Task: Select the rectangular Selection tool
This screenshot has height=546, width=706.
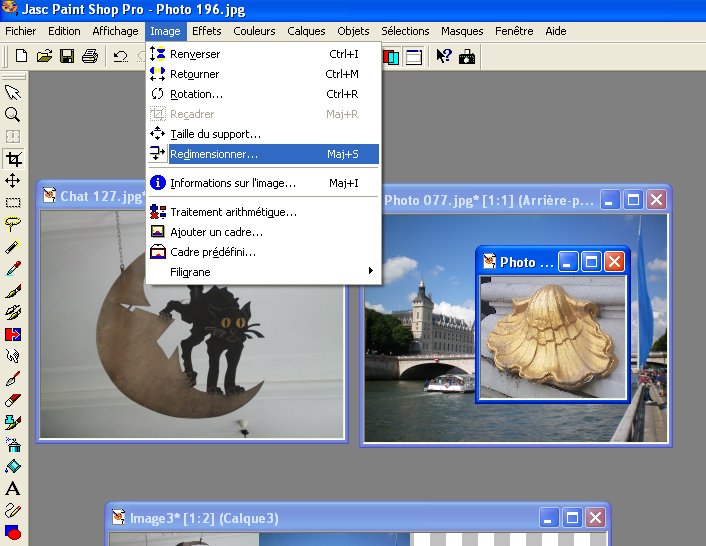Action: pos(13,203)
